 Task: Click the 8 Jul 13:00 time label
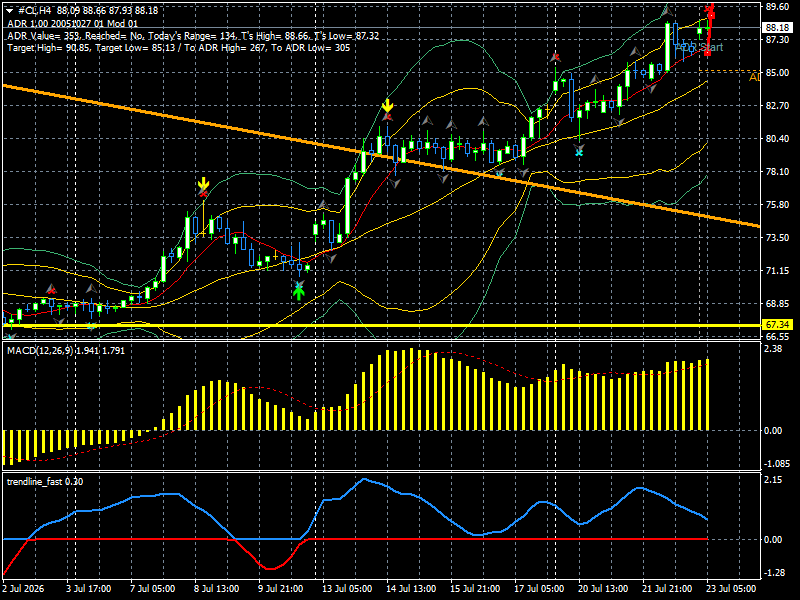coord(216,588)
